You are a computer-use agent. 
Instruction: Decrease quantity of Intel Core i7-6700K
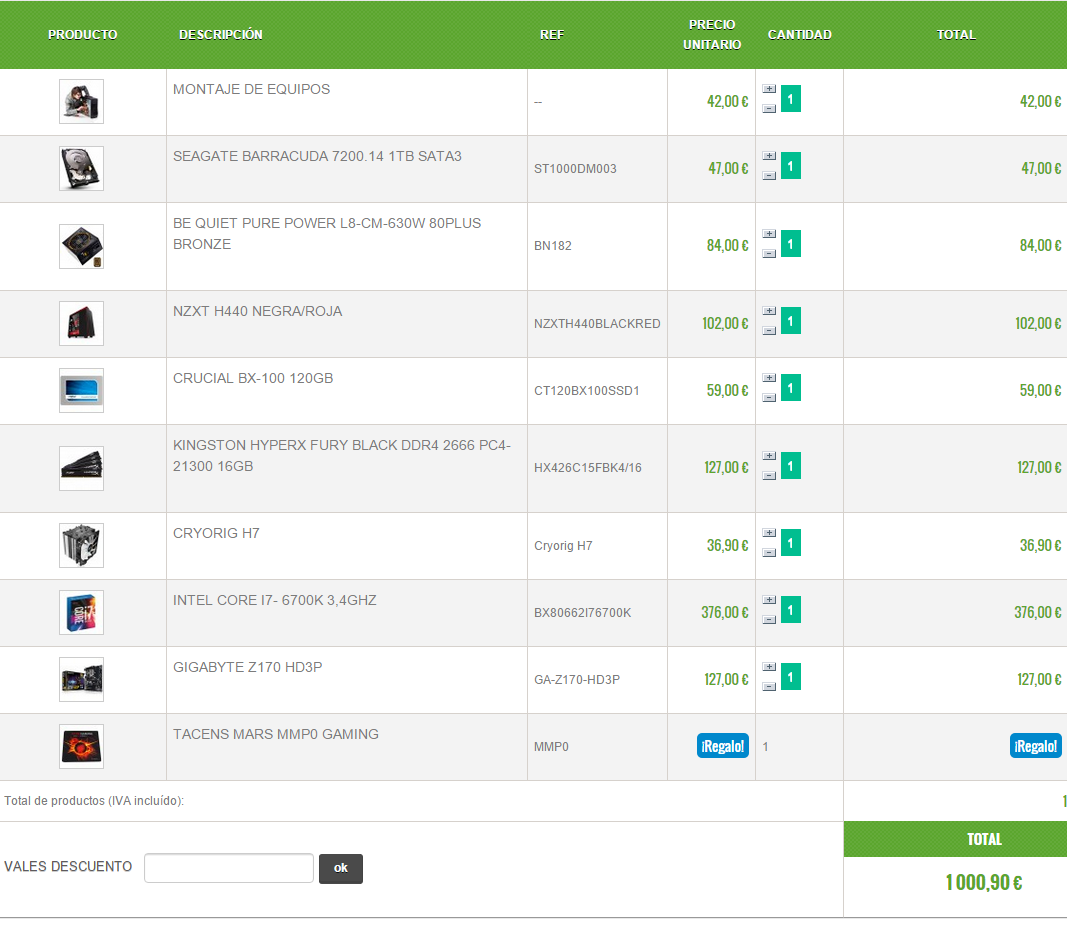(x=769, y=620)
